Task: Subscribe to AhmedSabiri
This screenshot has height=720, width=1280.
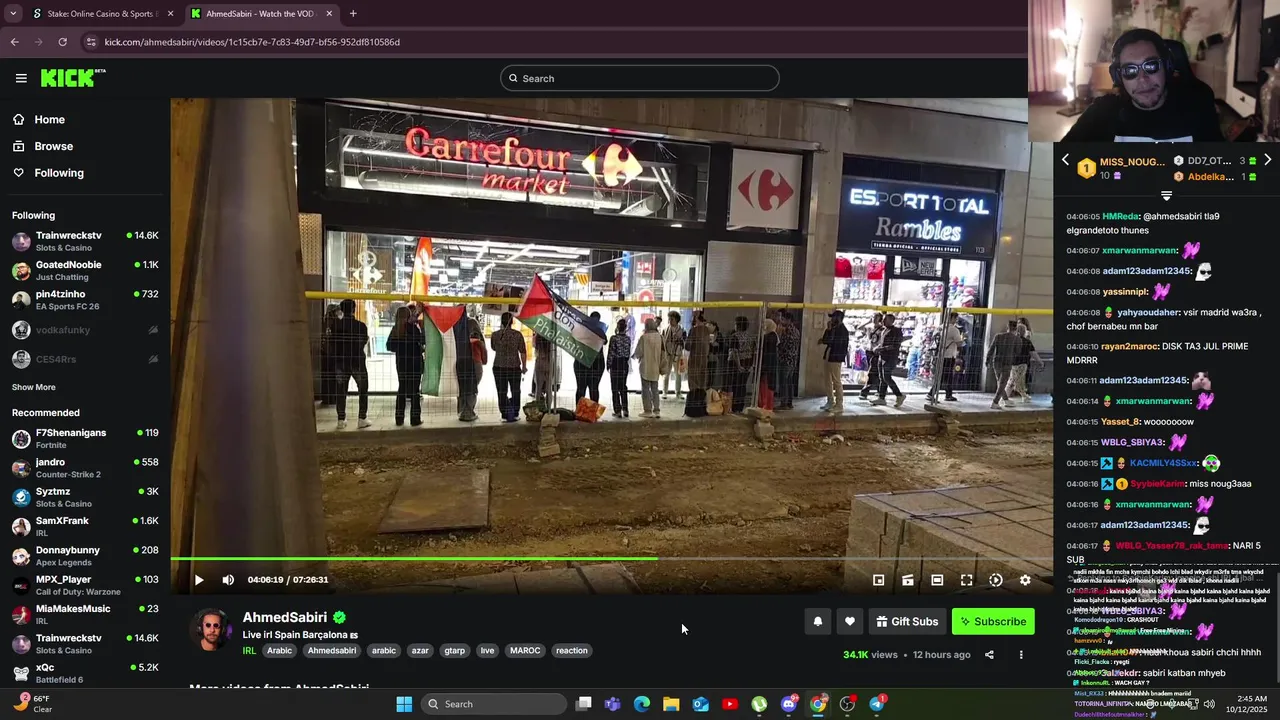Action: [x=993, y=621]
